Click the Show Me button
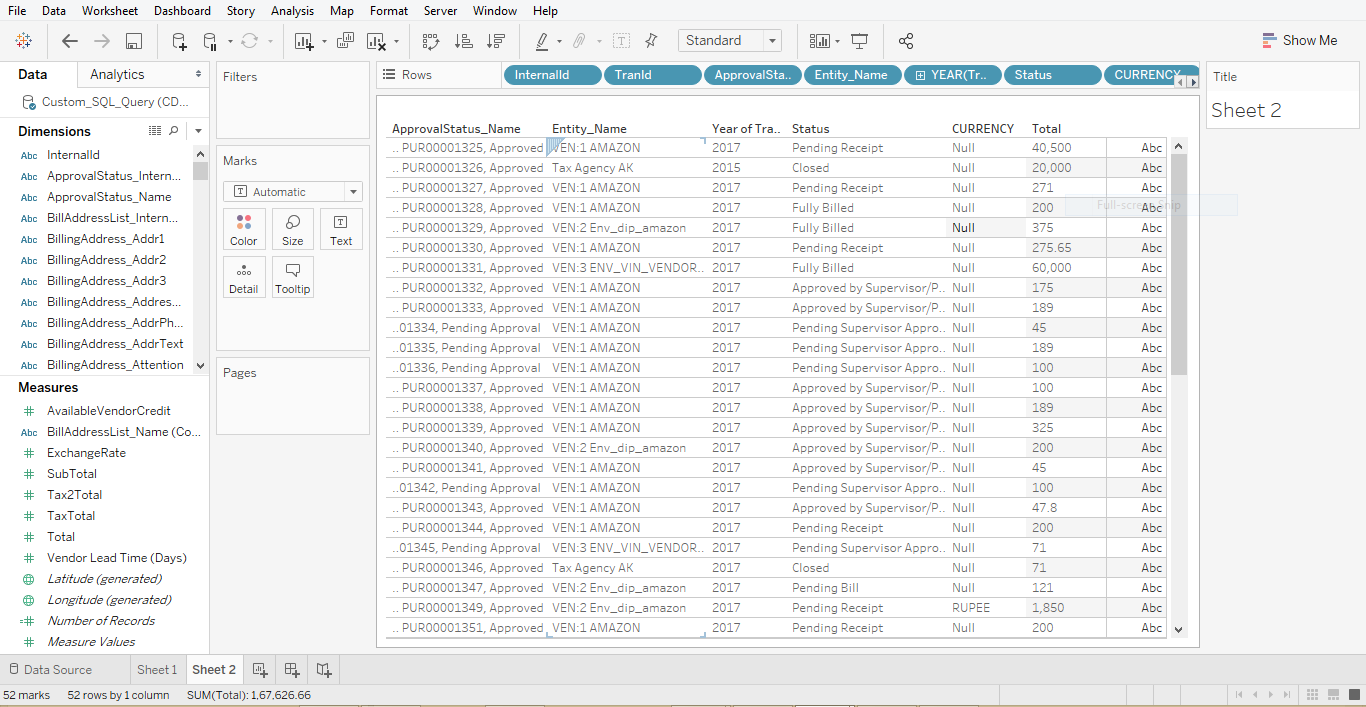 (1300, 40)
